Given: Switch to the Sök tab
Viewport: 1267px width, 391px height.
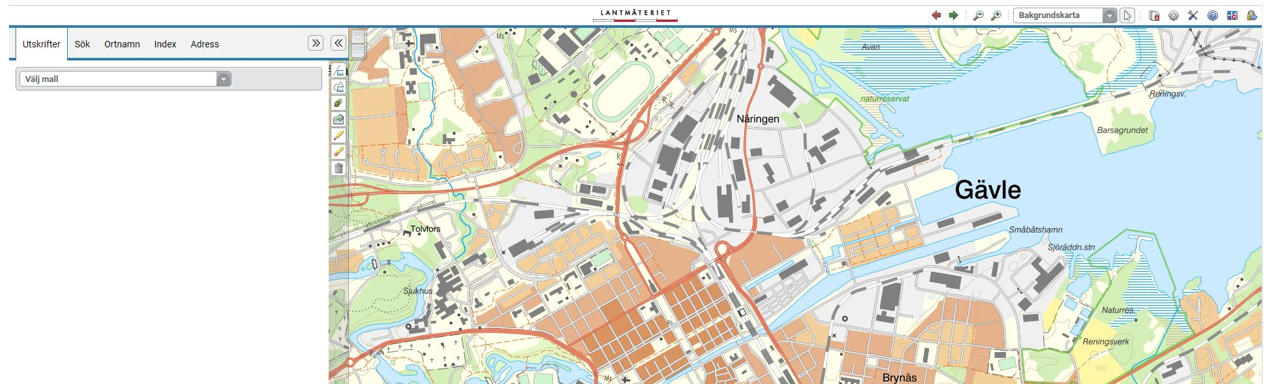Looking at the screenshot, I should 82,44.
